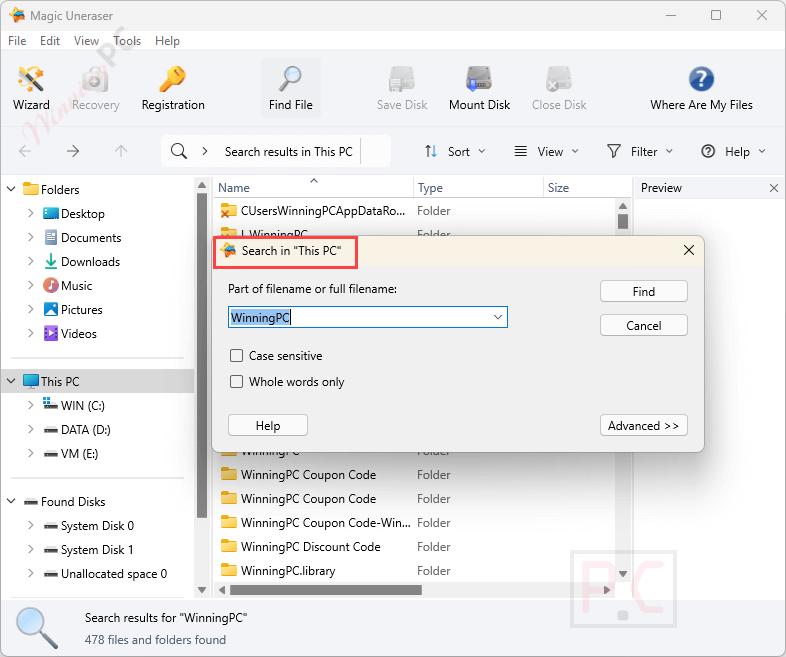Image resolution: width=786 pixels, height=657 pixels.
Task: Open the File menu
Action: click(x=17, y=41)
